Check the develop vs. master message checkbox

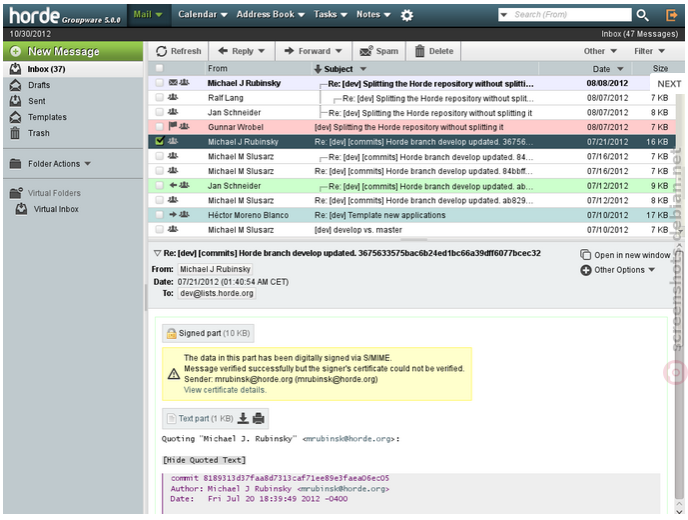click(x=159, y=229)
